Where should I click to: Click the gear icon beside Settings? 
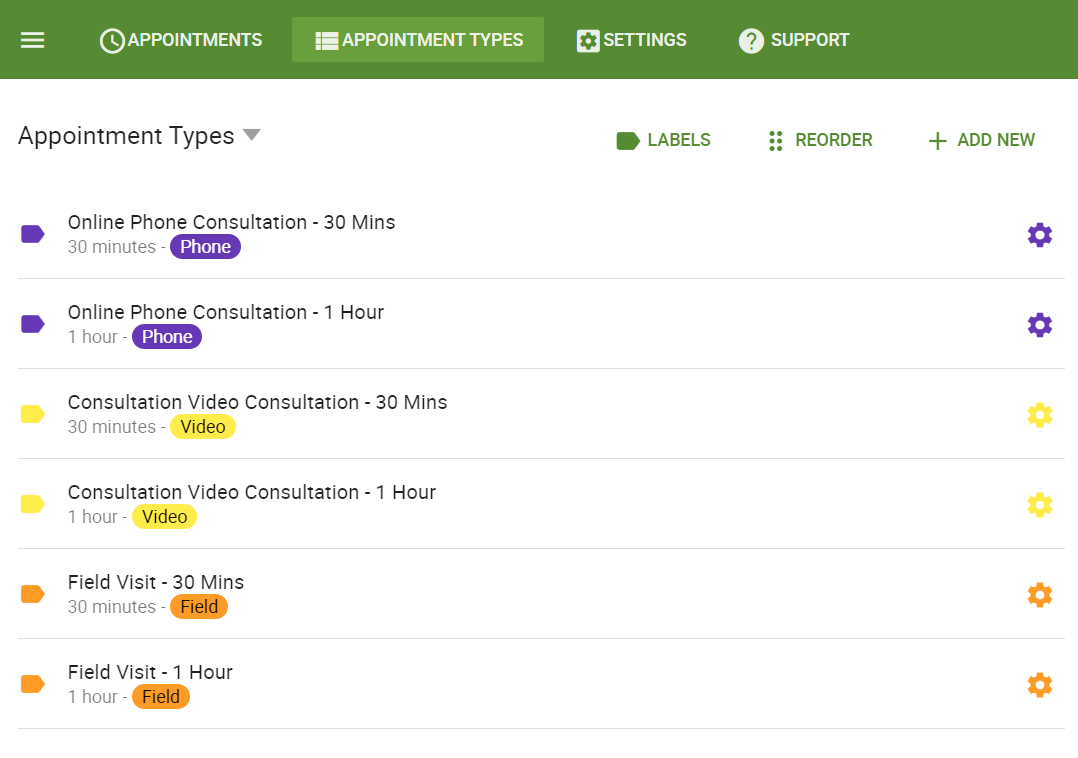pyautogui.click(x=587, y=40)
